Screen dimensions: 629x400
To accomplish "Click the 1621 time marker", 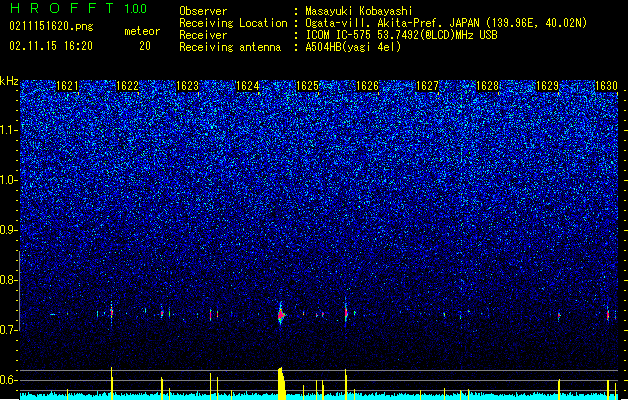I will click(x=67, y=86).
